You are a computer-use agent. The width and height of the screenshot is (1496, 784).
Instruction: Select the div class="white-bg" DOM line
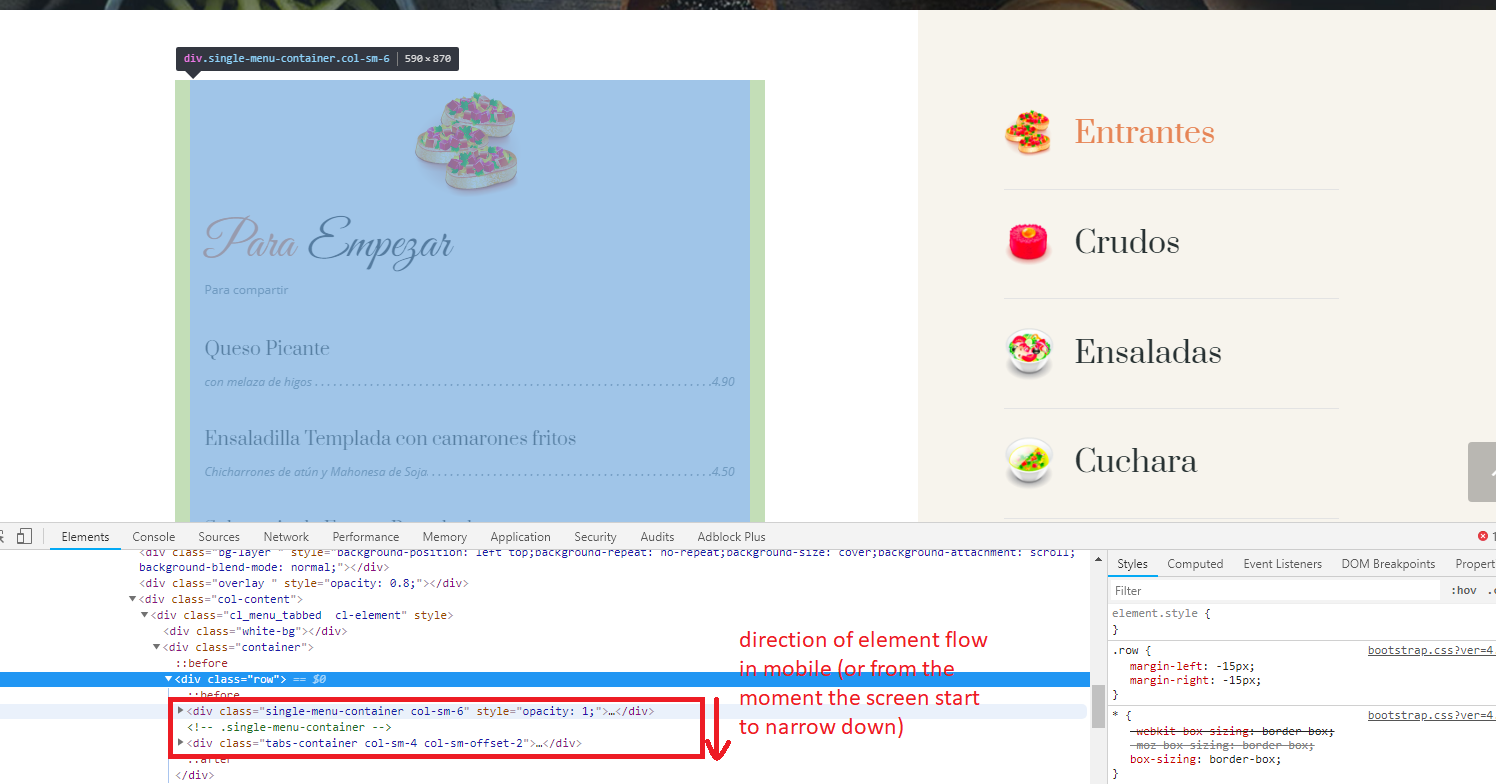pos(255,631)
